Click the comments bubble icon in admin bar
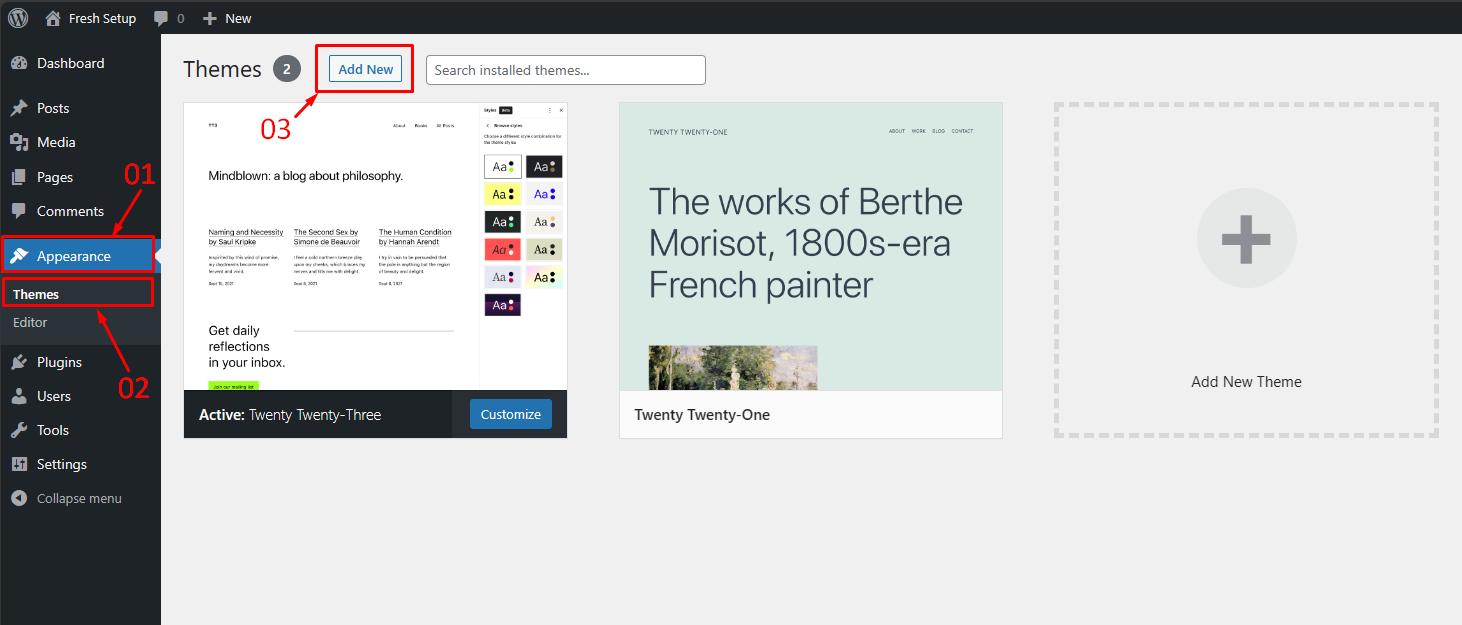 tap(161, 18)
